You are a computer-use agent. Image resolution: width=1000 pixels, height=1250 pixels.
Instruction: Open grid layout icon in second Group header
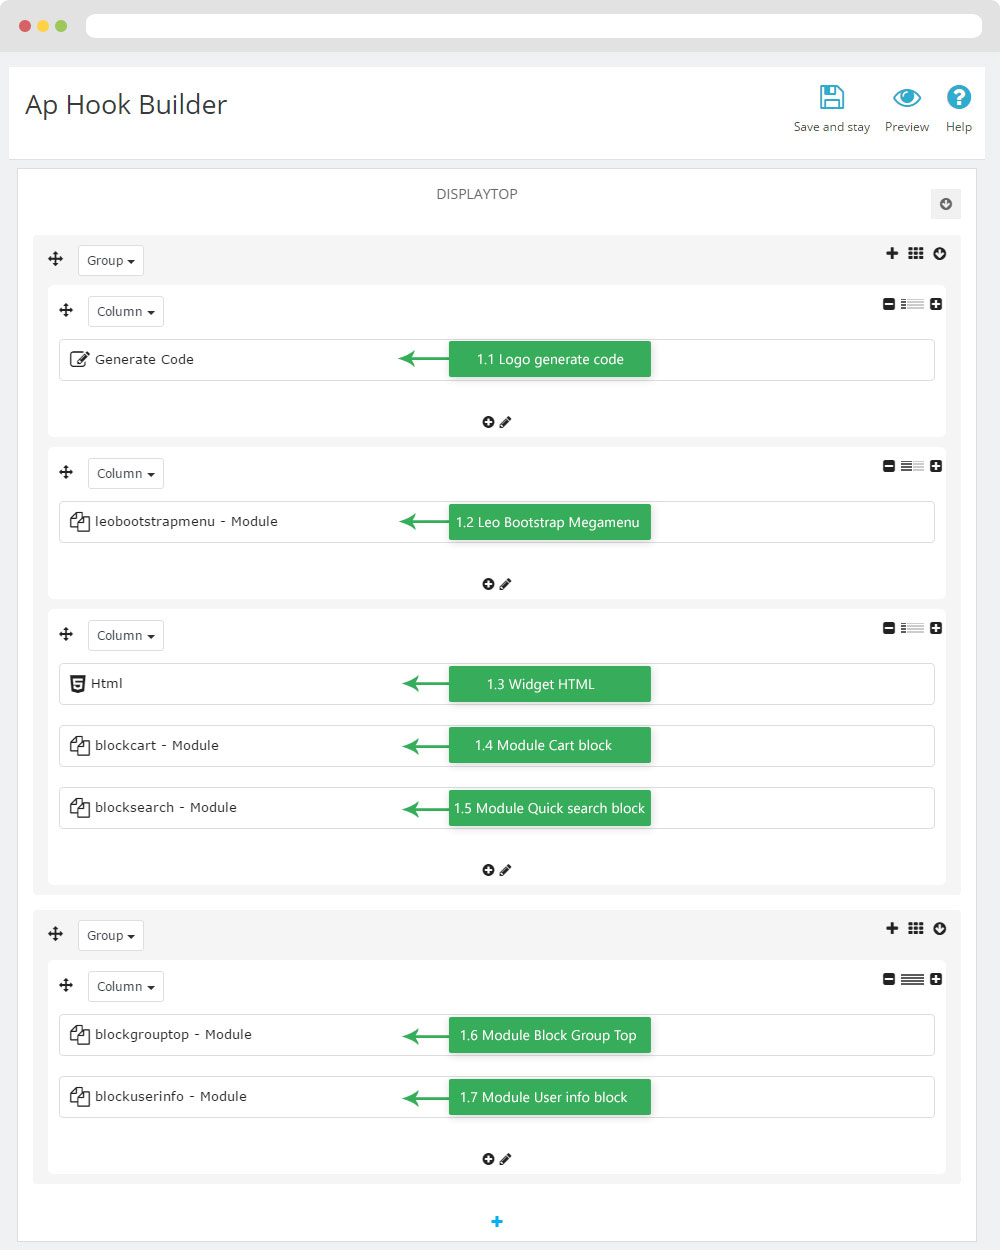(916, 929)
